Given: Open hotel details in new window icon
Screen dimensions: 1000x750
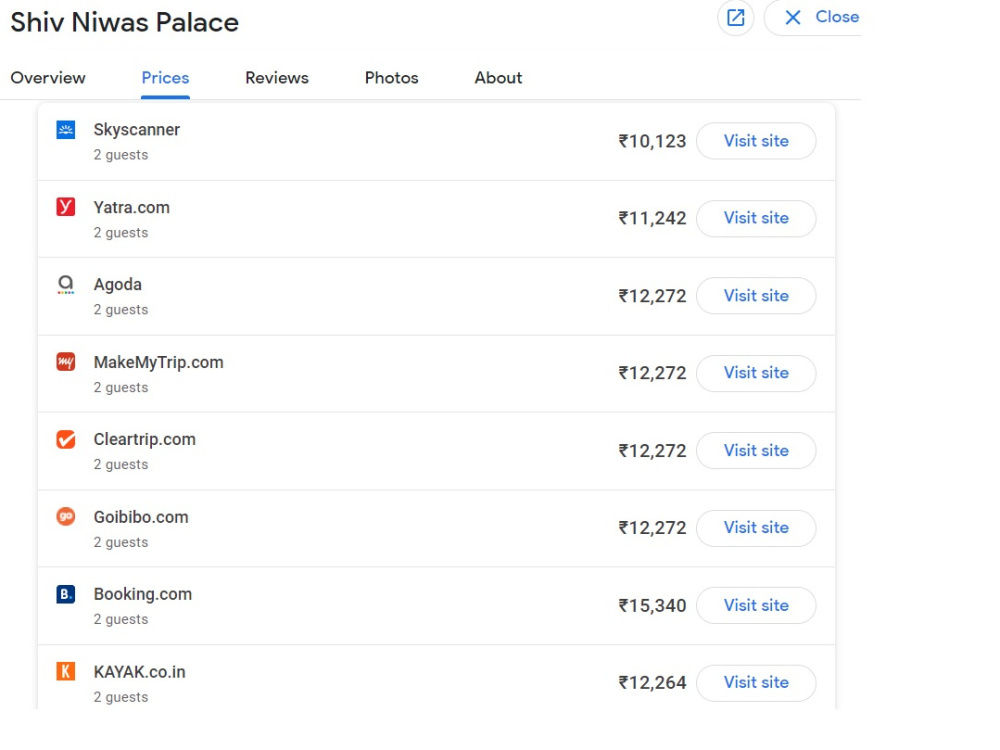Looking at the screenshot, I should [736, 17].
